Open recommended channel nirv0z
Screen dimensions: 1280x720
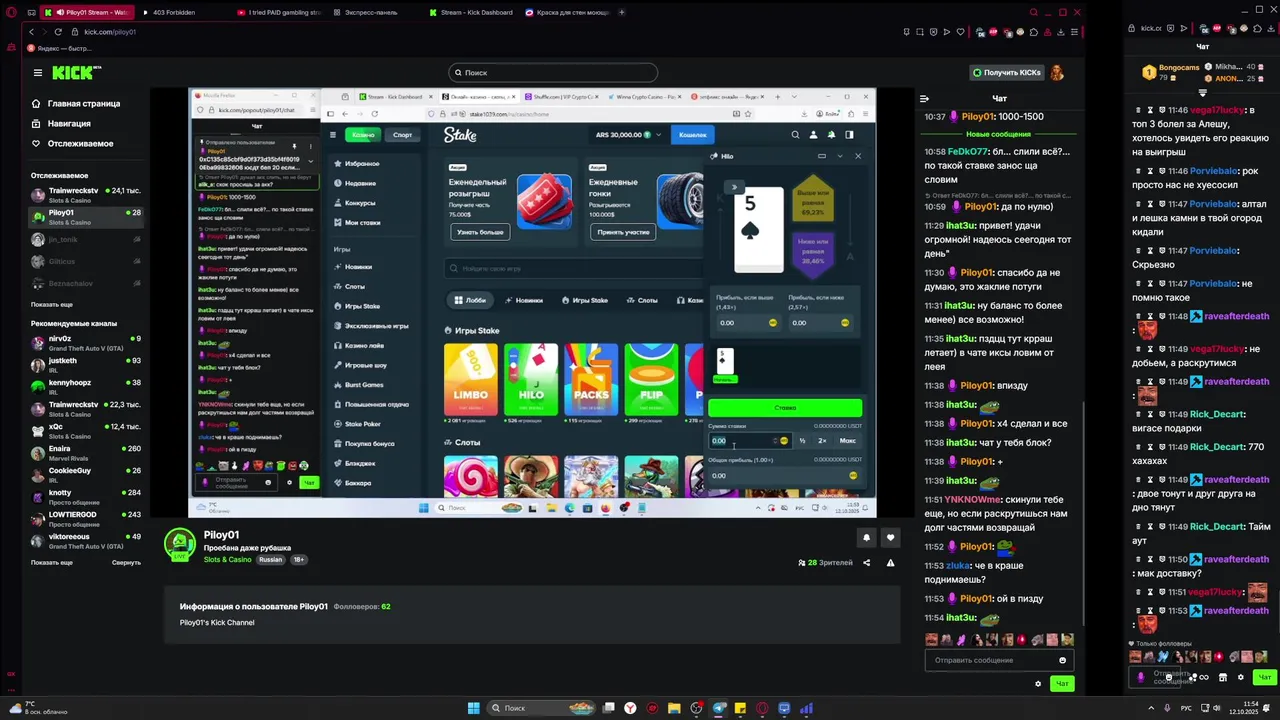[86, 342]
